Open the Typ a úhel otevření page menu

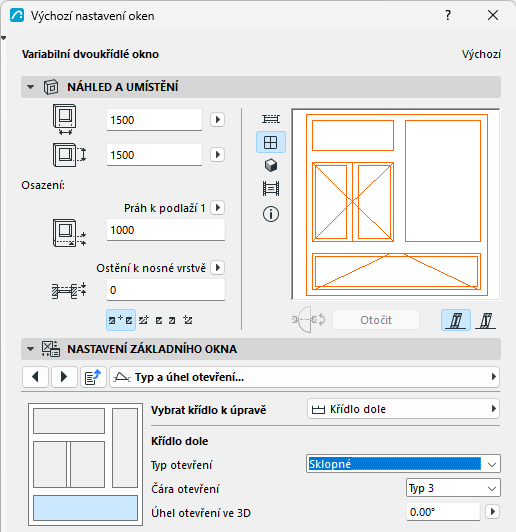coord(304,377)
